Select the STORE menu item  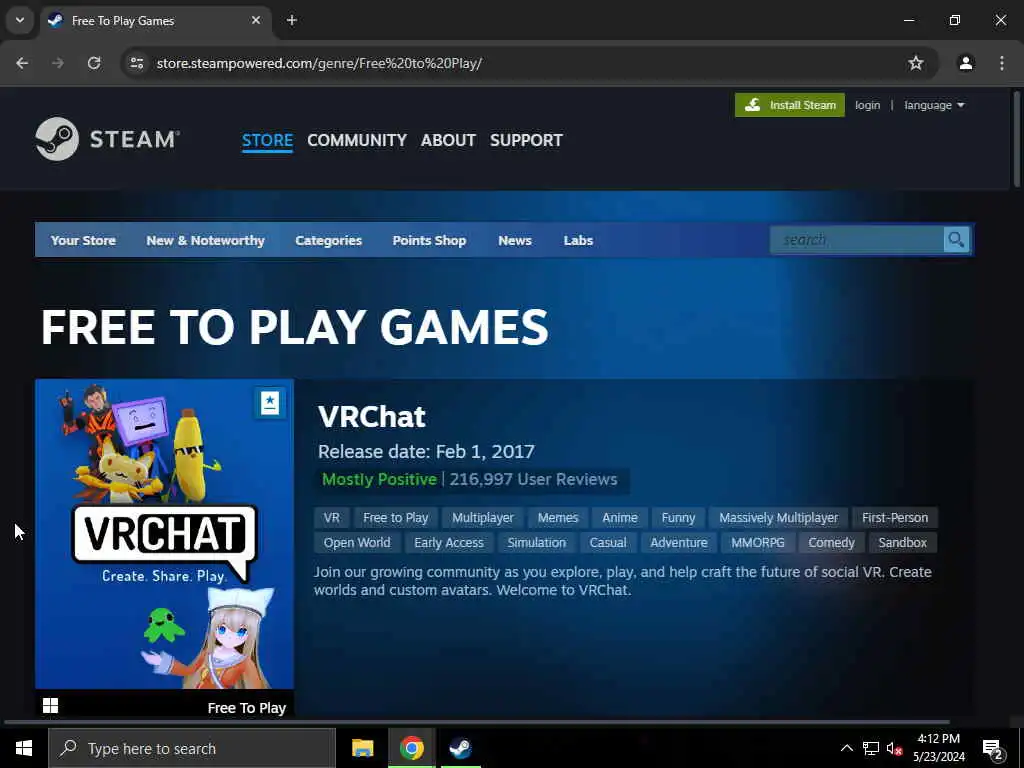(x=267, y=140)
